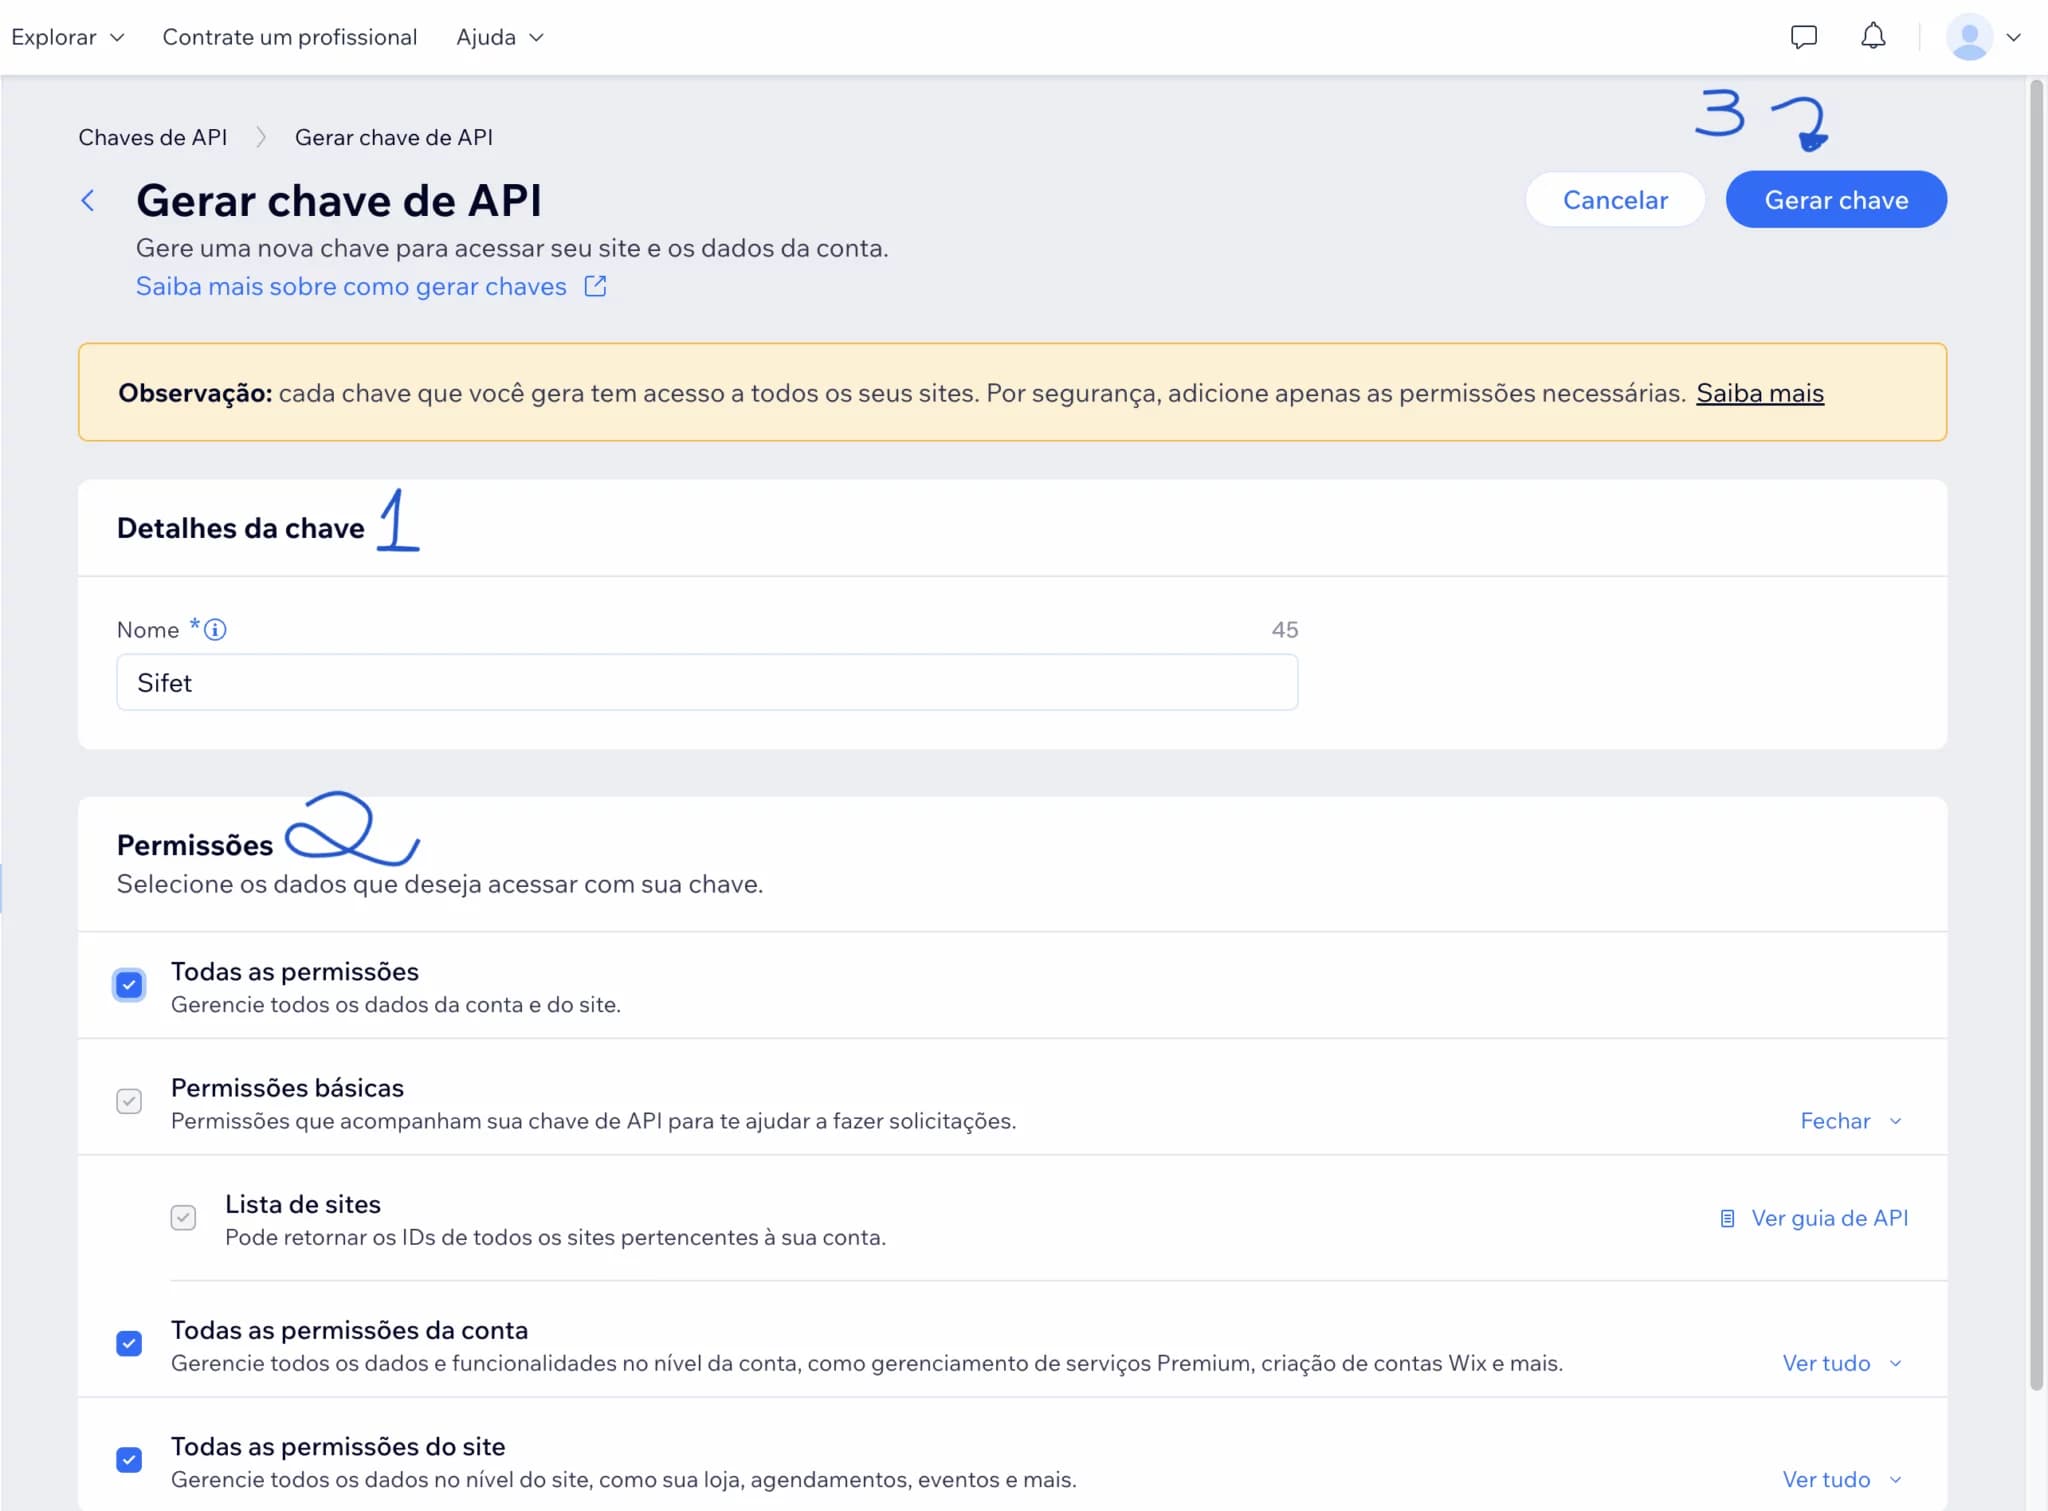Screen dimensions: 2048x1511
Task: Uncheck Todas as permissões do site
Action: pyautogui.click(x=129, y=1460)
